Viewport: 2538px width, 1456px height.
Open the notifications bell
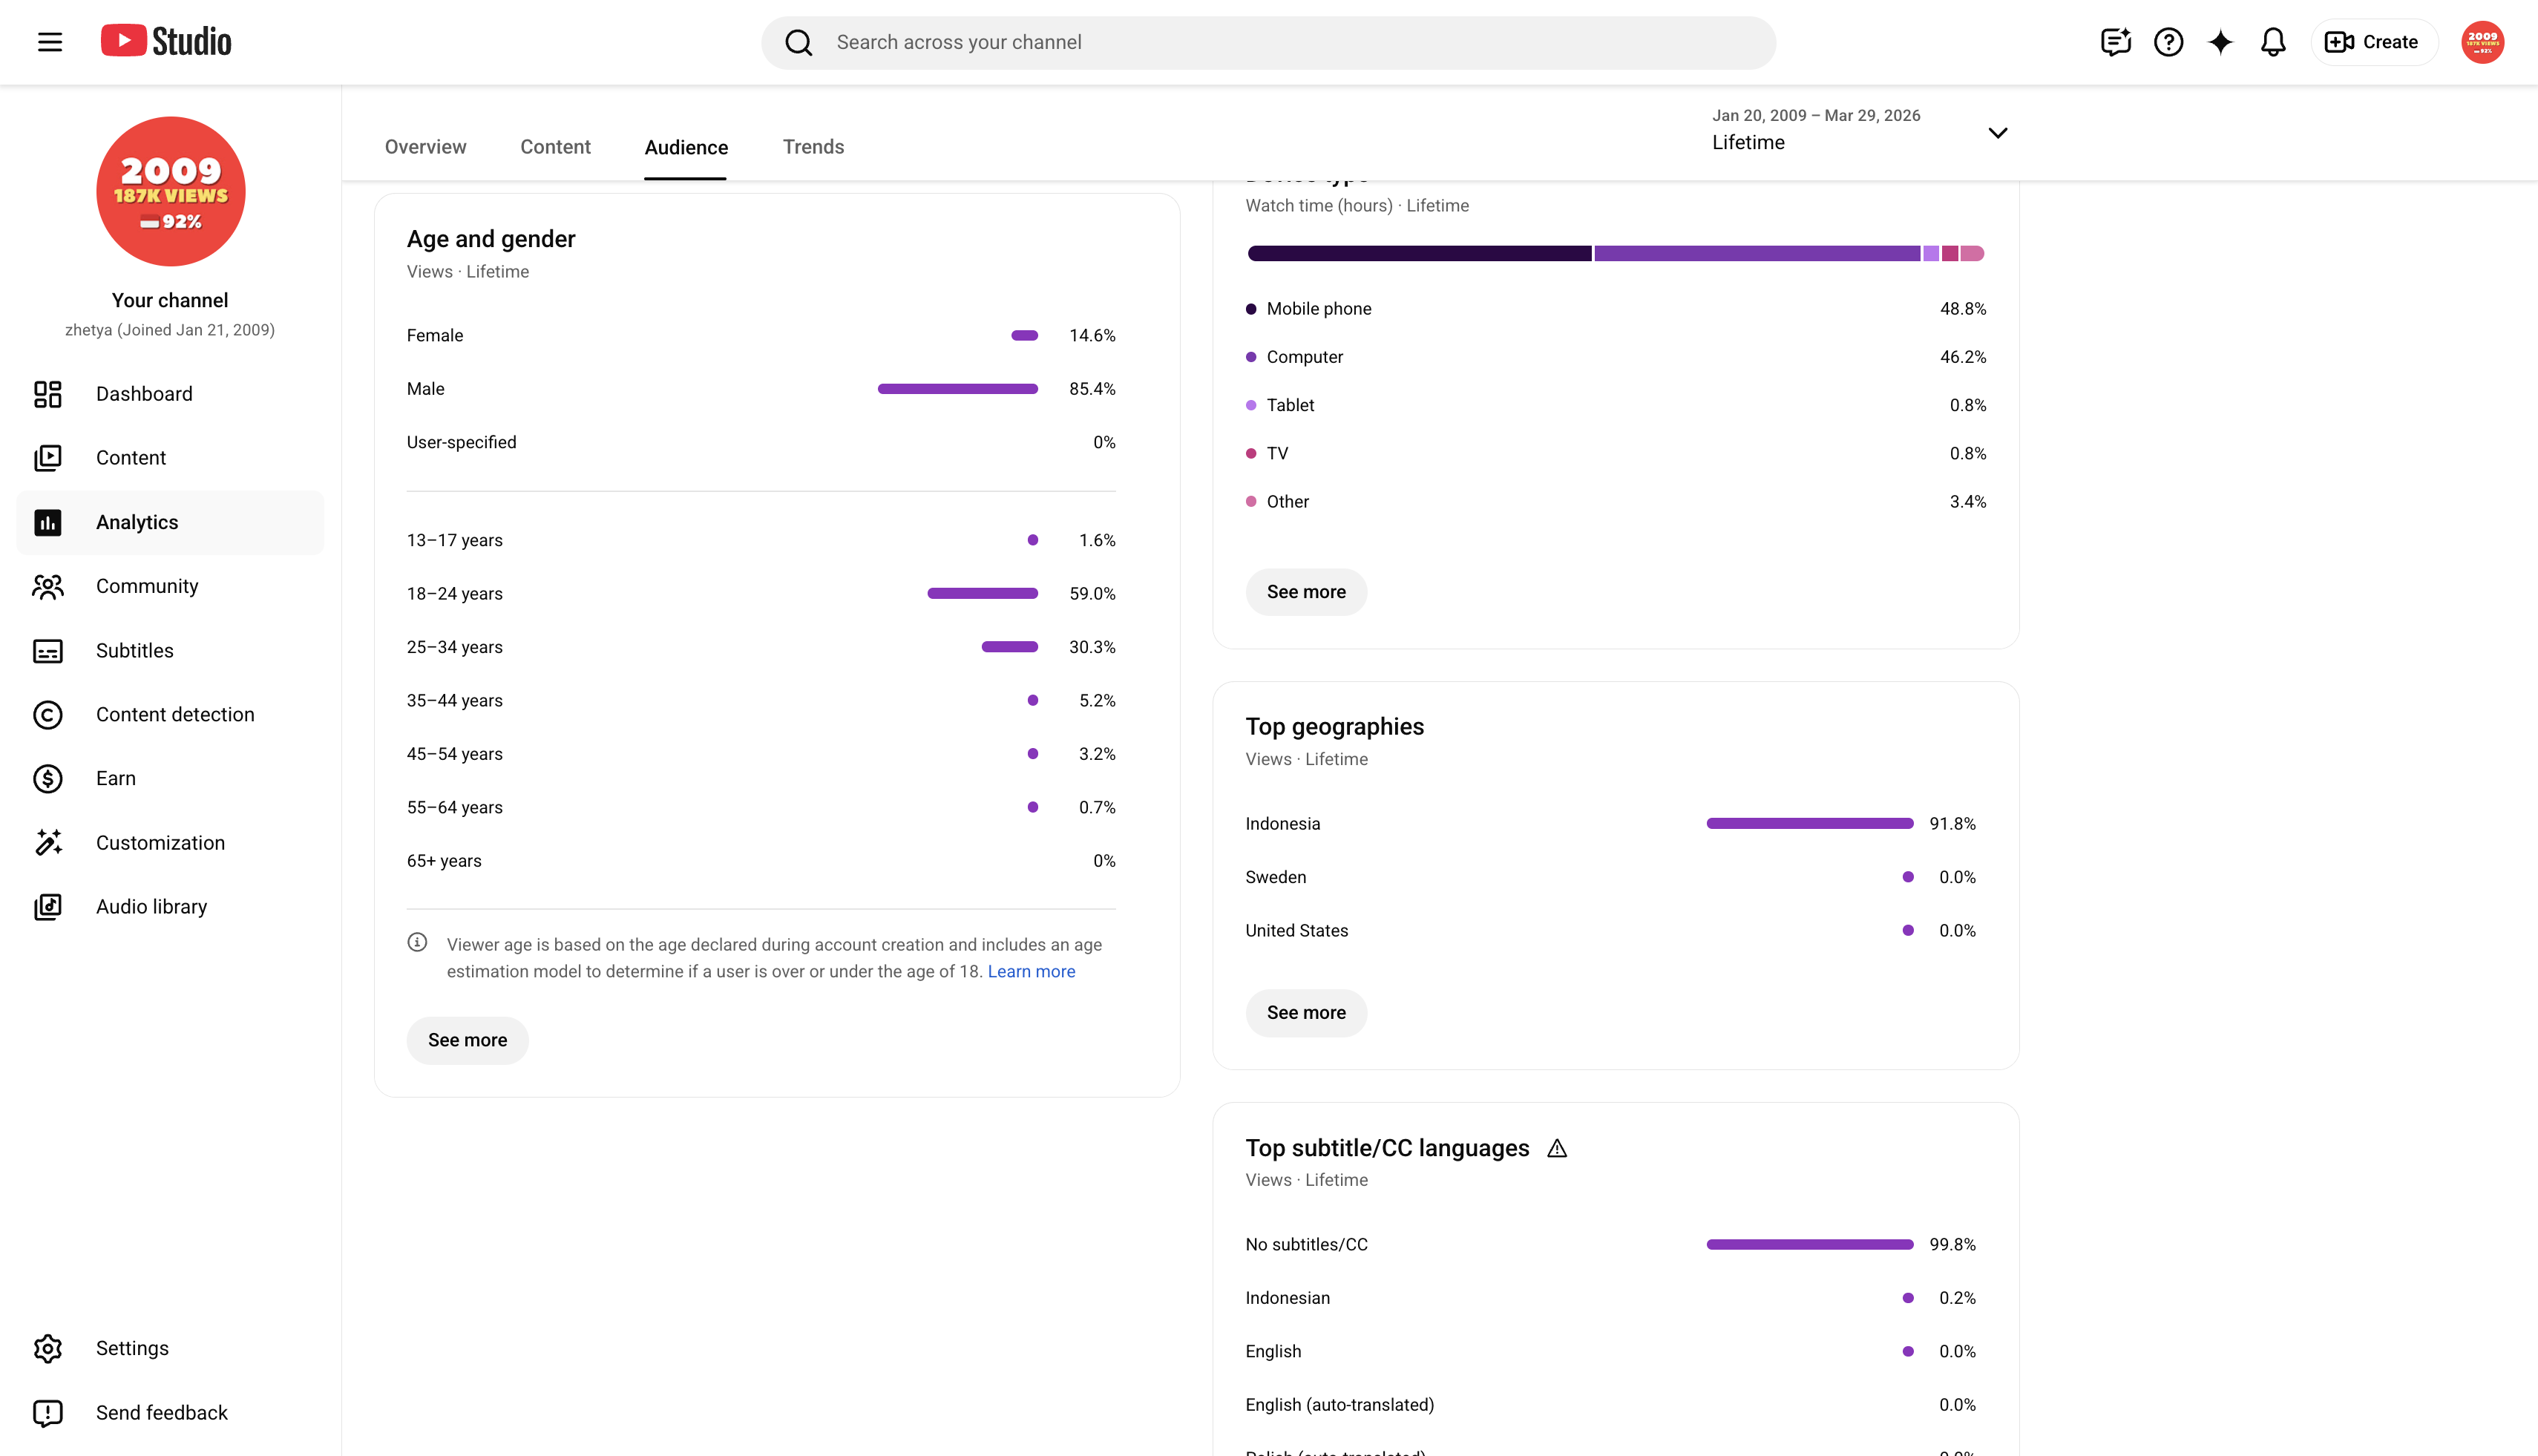(2273, 42)
